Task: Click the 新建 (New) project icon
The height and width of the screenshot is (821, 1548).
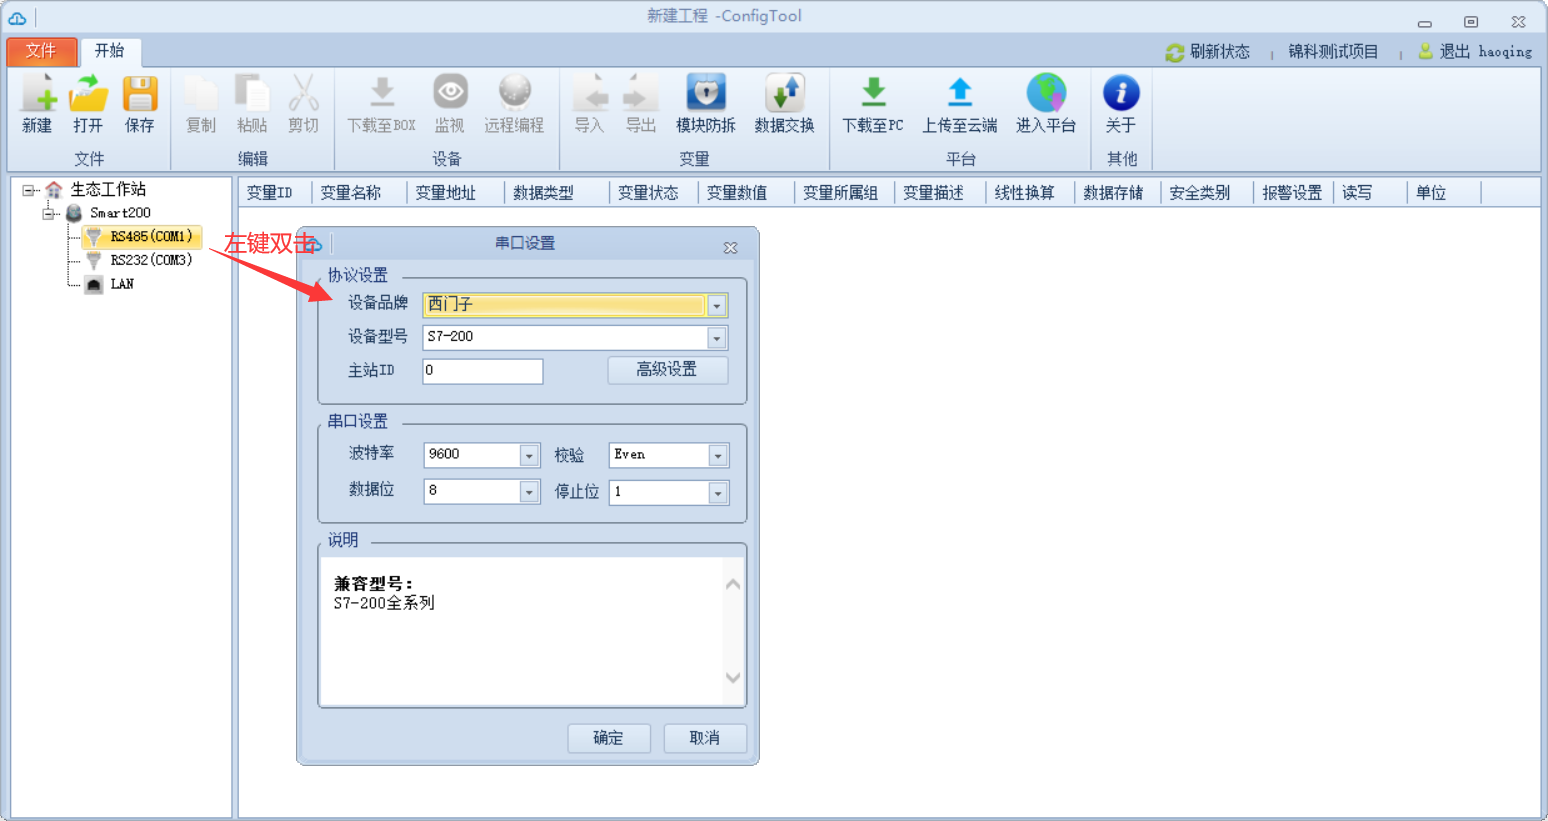Action: [x=38, y=93]
